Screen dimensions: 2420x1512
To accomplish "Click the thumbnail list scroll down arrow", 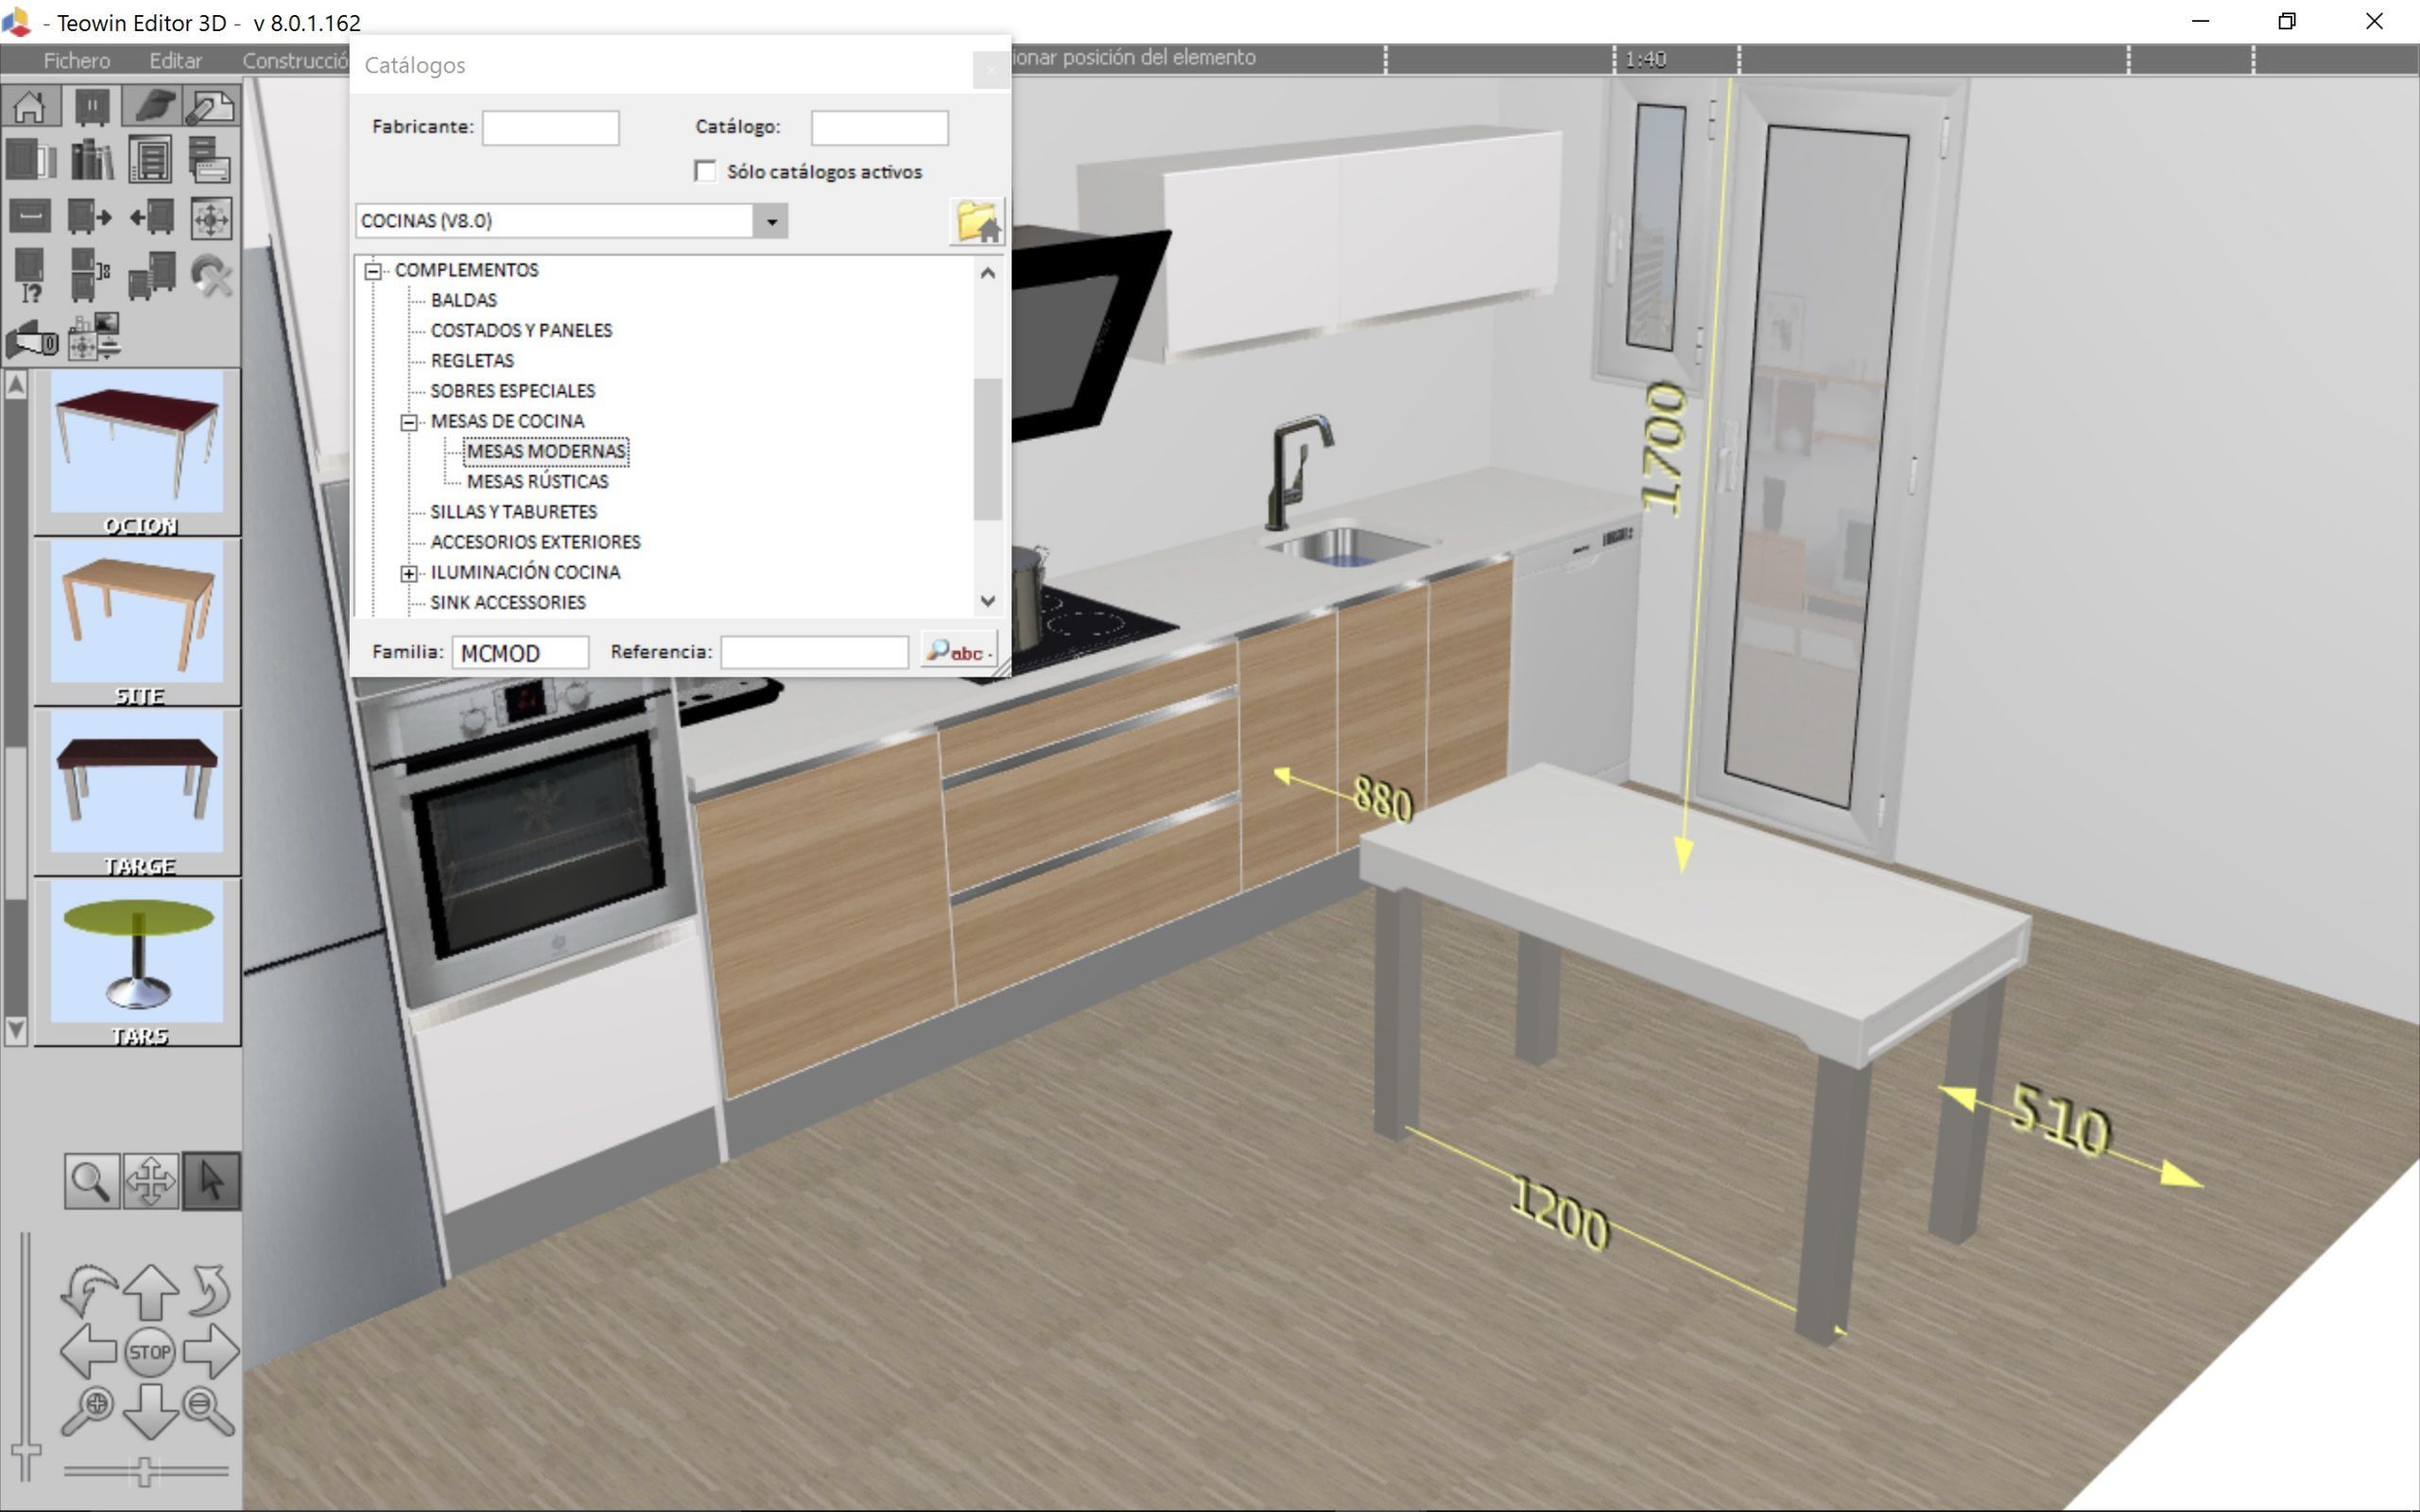I will click(15, 1029).
